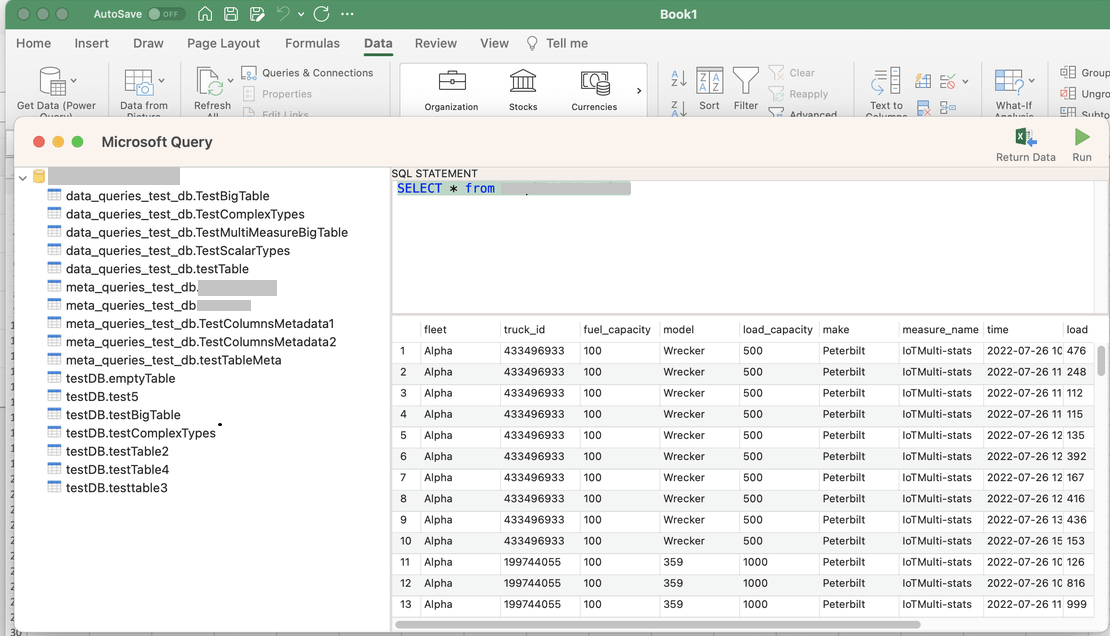The width and height of the screenshot is (1111, 638).
Task: Click the Save floppy disk icon
Action: coord(231,13)
